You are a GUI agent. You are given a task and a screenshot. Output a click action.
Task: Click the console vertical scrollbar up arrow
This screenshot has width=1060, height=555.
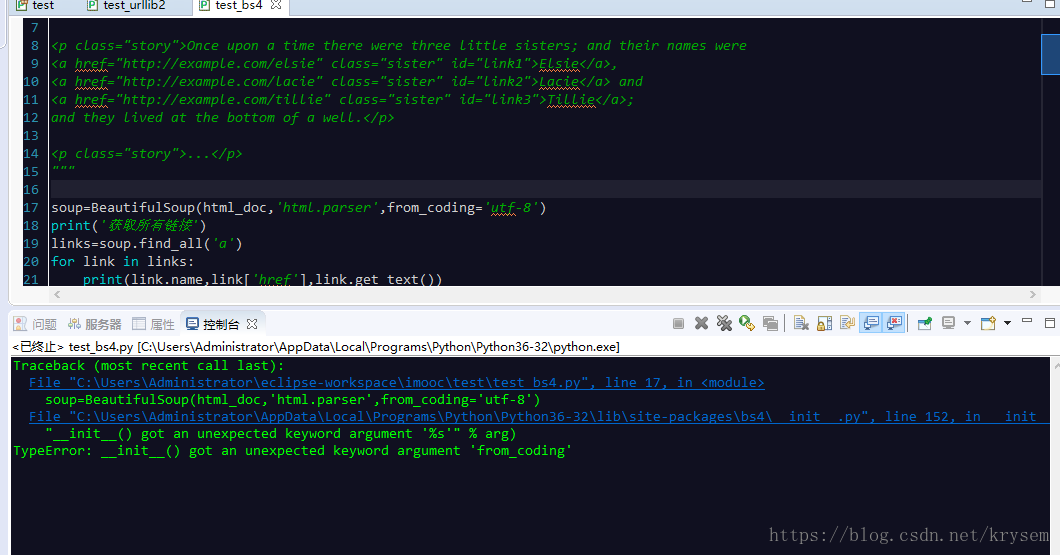[x=1056, y=365]
